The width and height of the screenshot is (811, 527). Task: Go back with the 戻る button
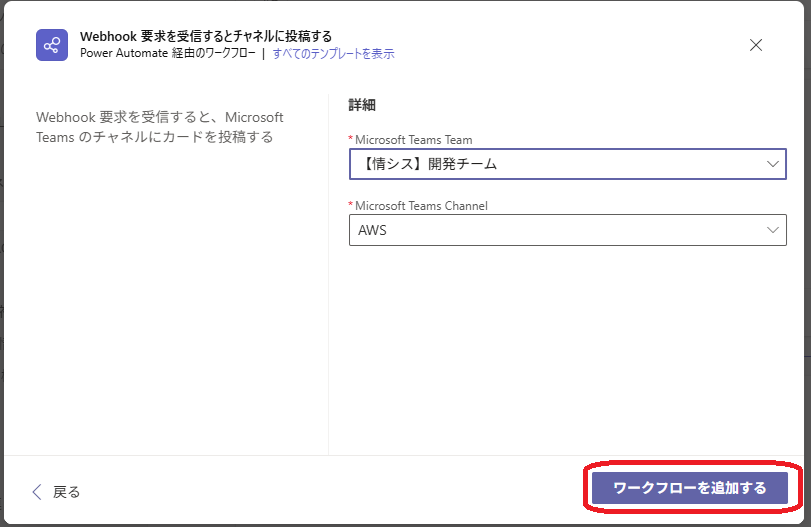pyautogui.click(x=56, y=492)
